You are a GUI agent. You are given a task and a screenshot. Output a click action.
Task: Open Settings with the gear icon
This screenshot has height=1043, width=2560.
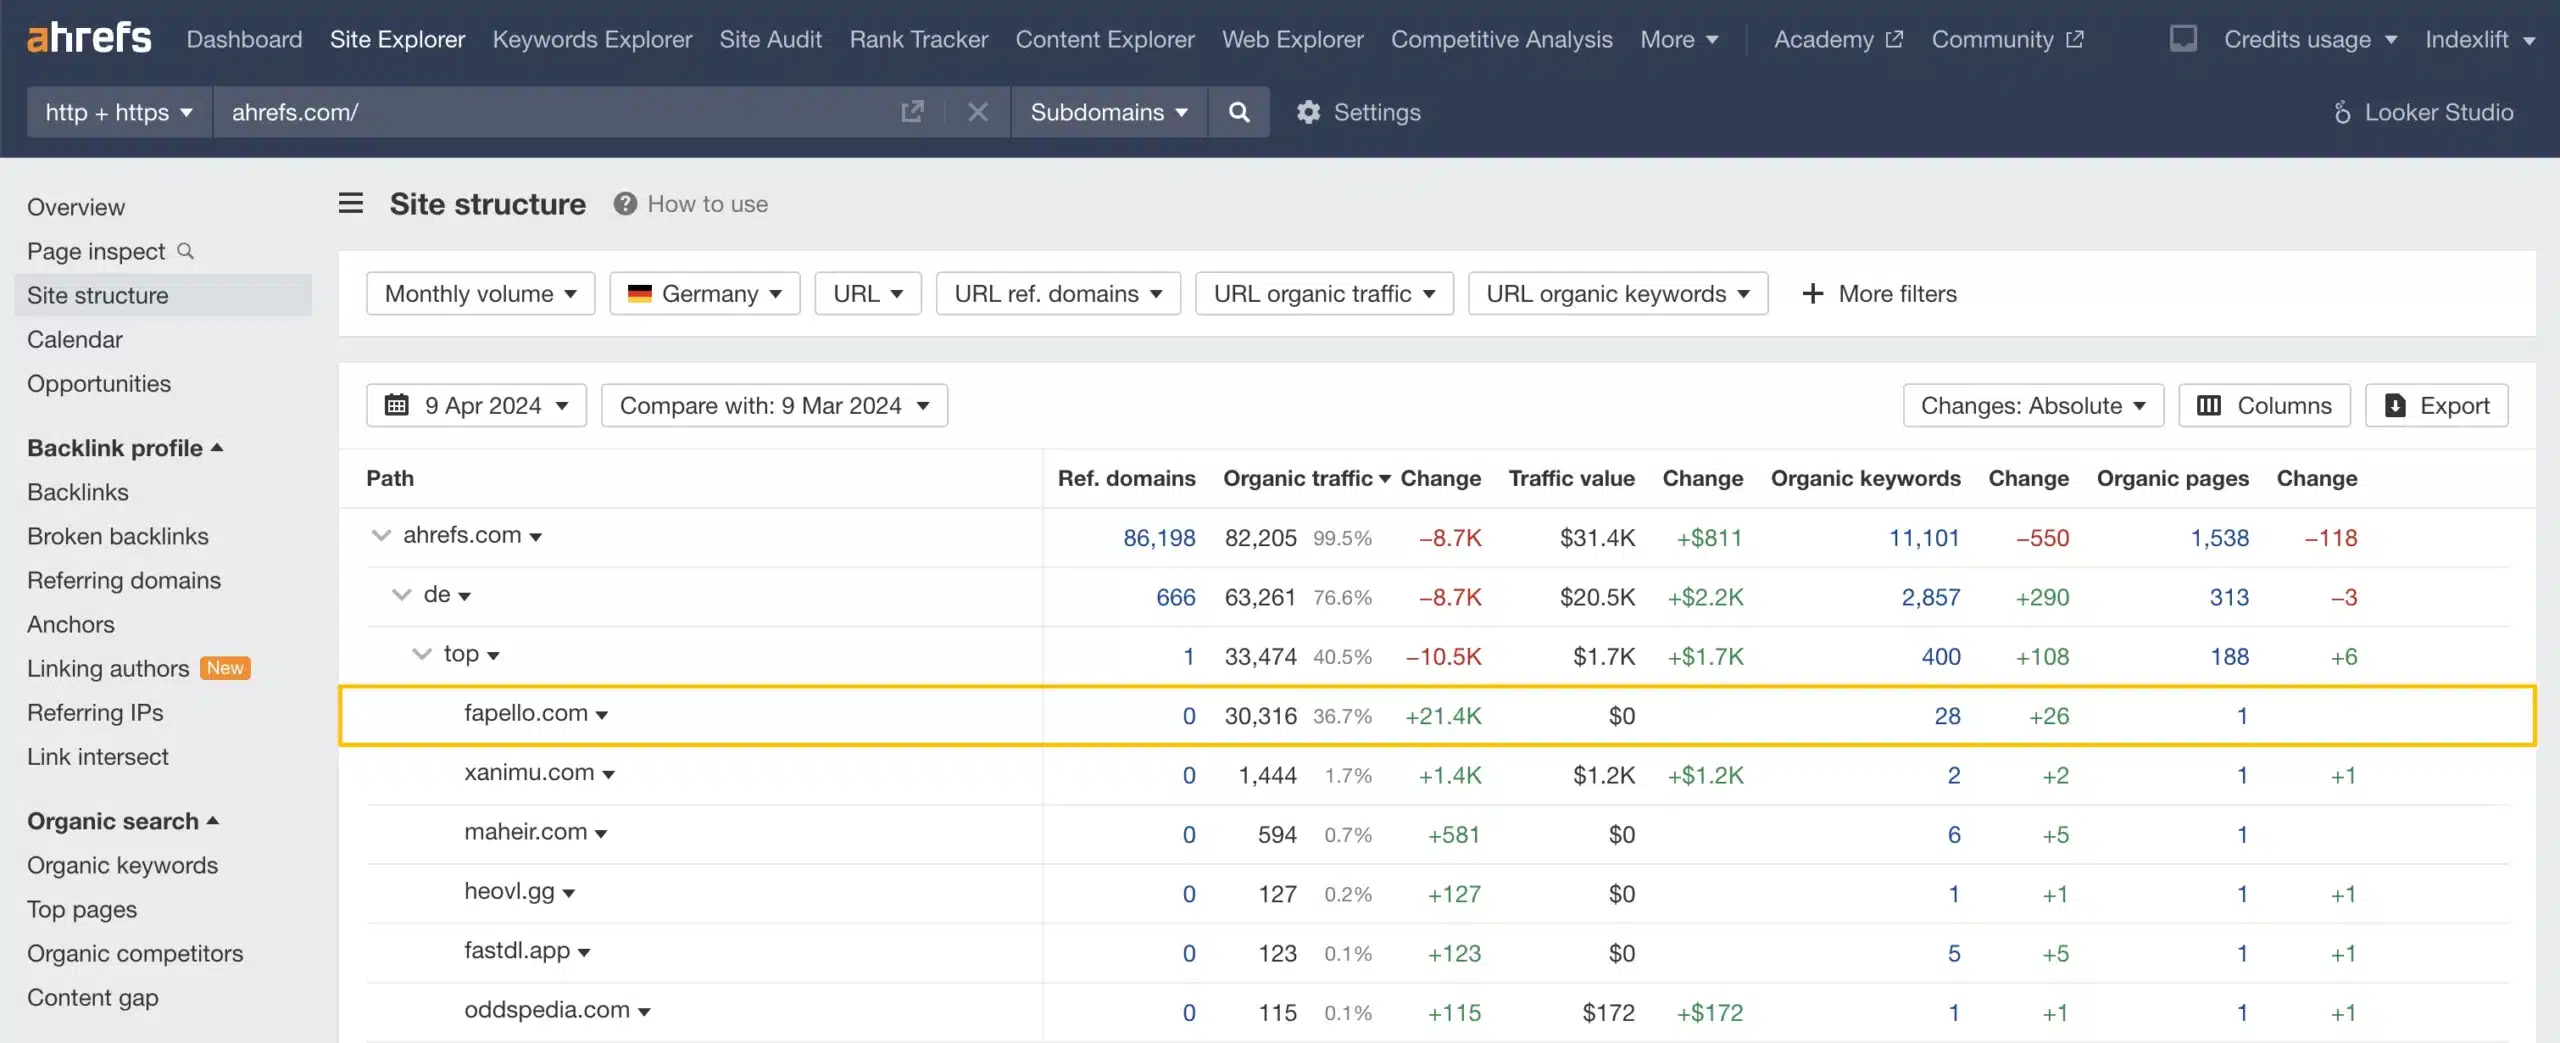coord(1308,112)
